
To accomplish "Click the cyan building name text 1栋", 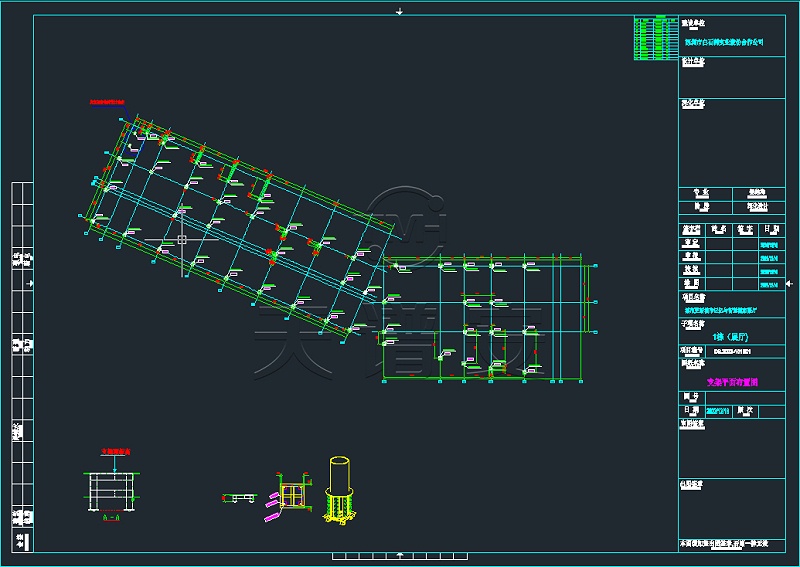I will [733, 337].
